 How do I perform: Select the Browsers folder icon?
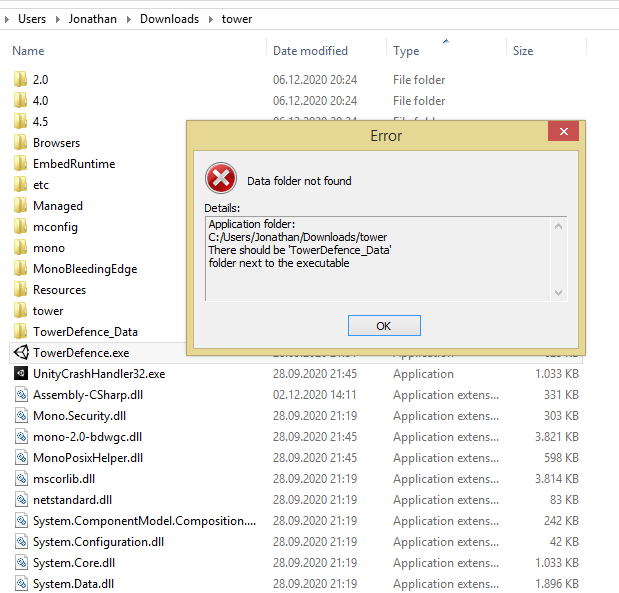click(20, 142)
